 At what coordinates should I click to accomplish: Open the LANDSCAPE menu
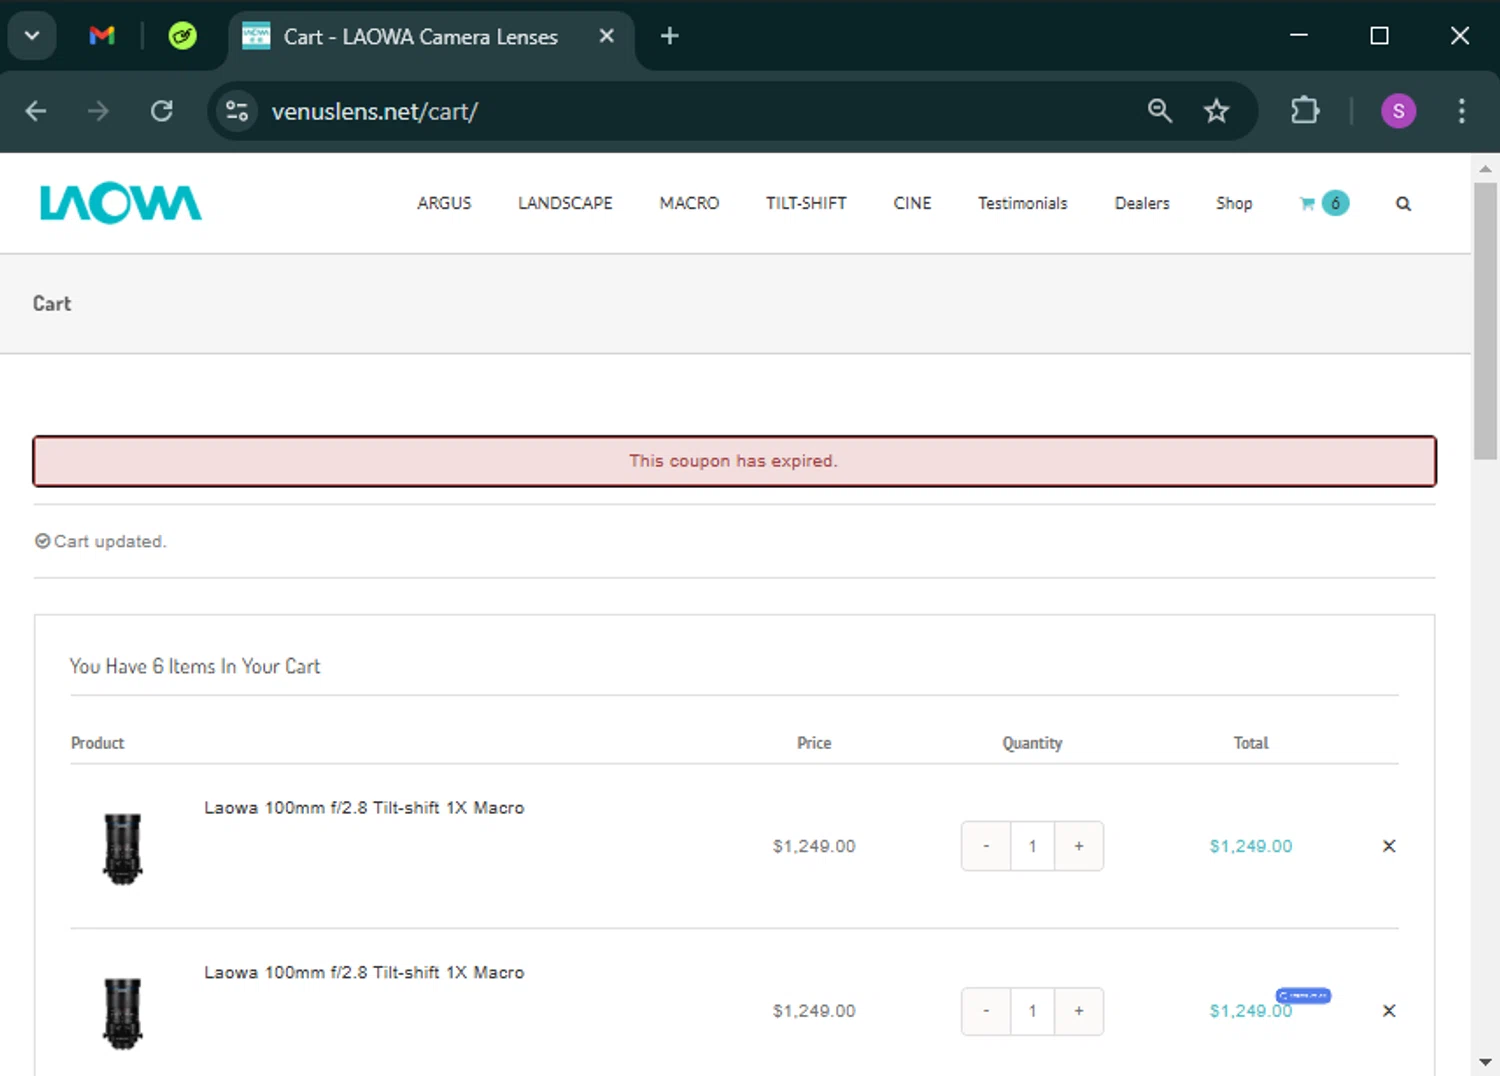(565, 203)
